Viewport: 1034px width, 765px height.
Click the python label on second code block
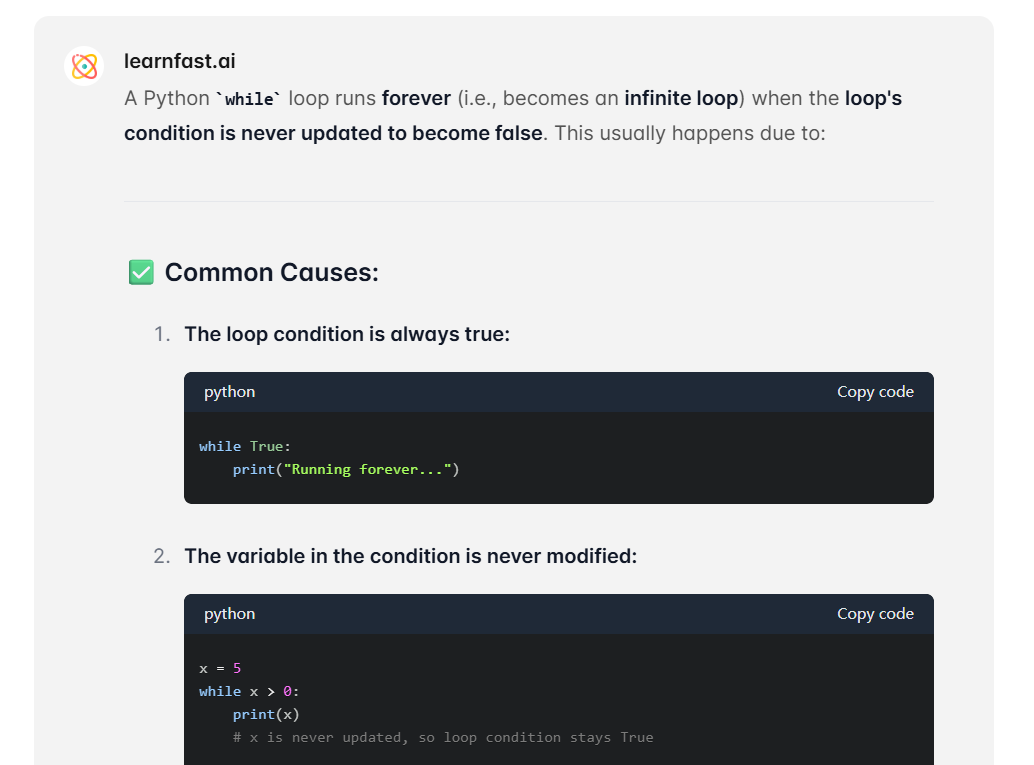pos(229,614)
